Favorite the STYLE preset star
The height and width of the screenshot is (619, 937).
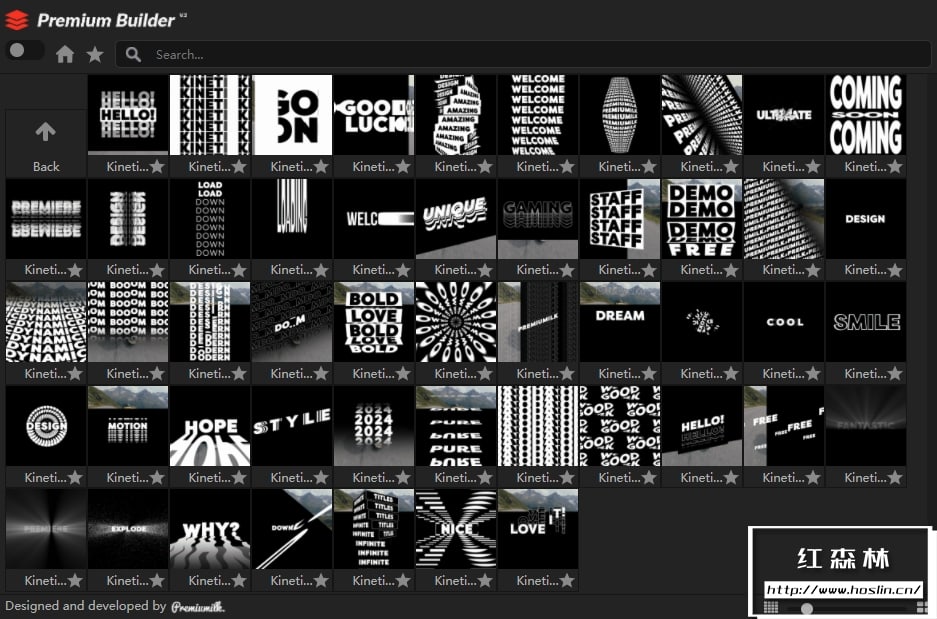321,477
